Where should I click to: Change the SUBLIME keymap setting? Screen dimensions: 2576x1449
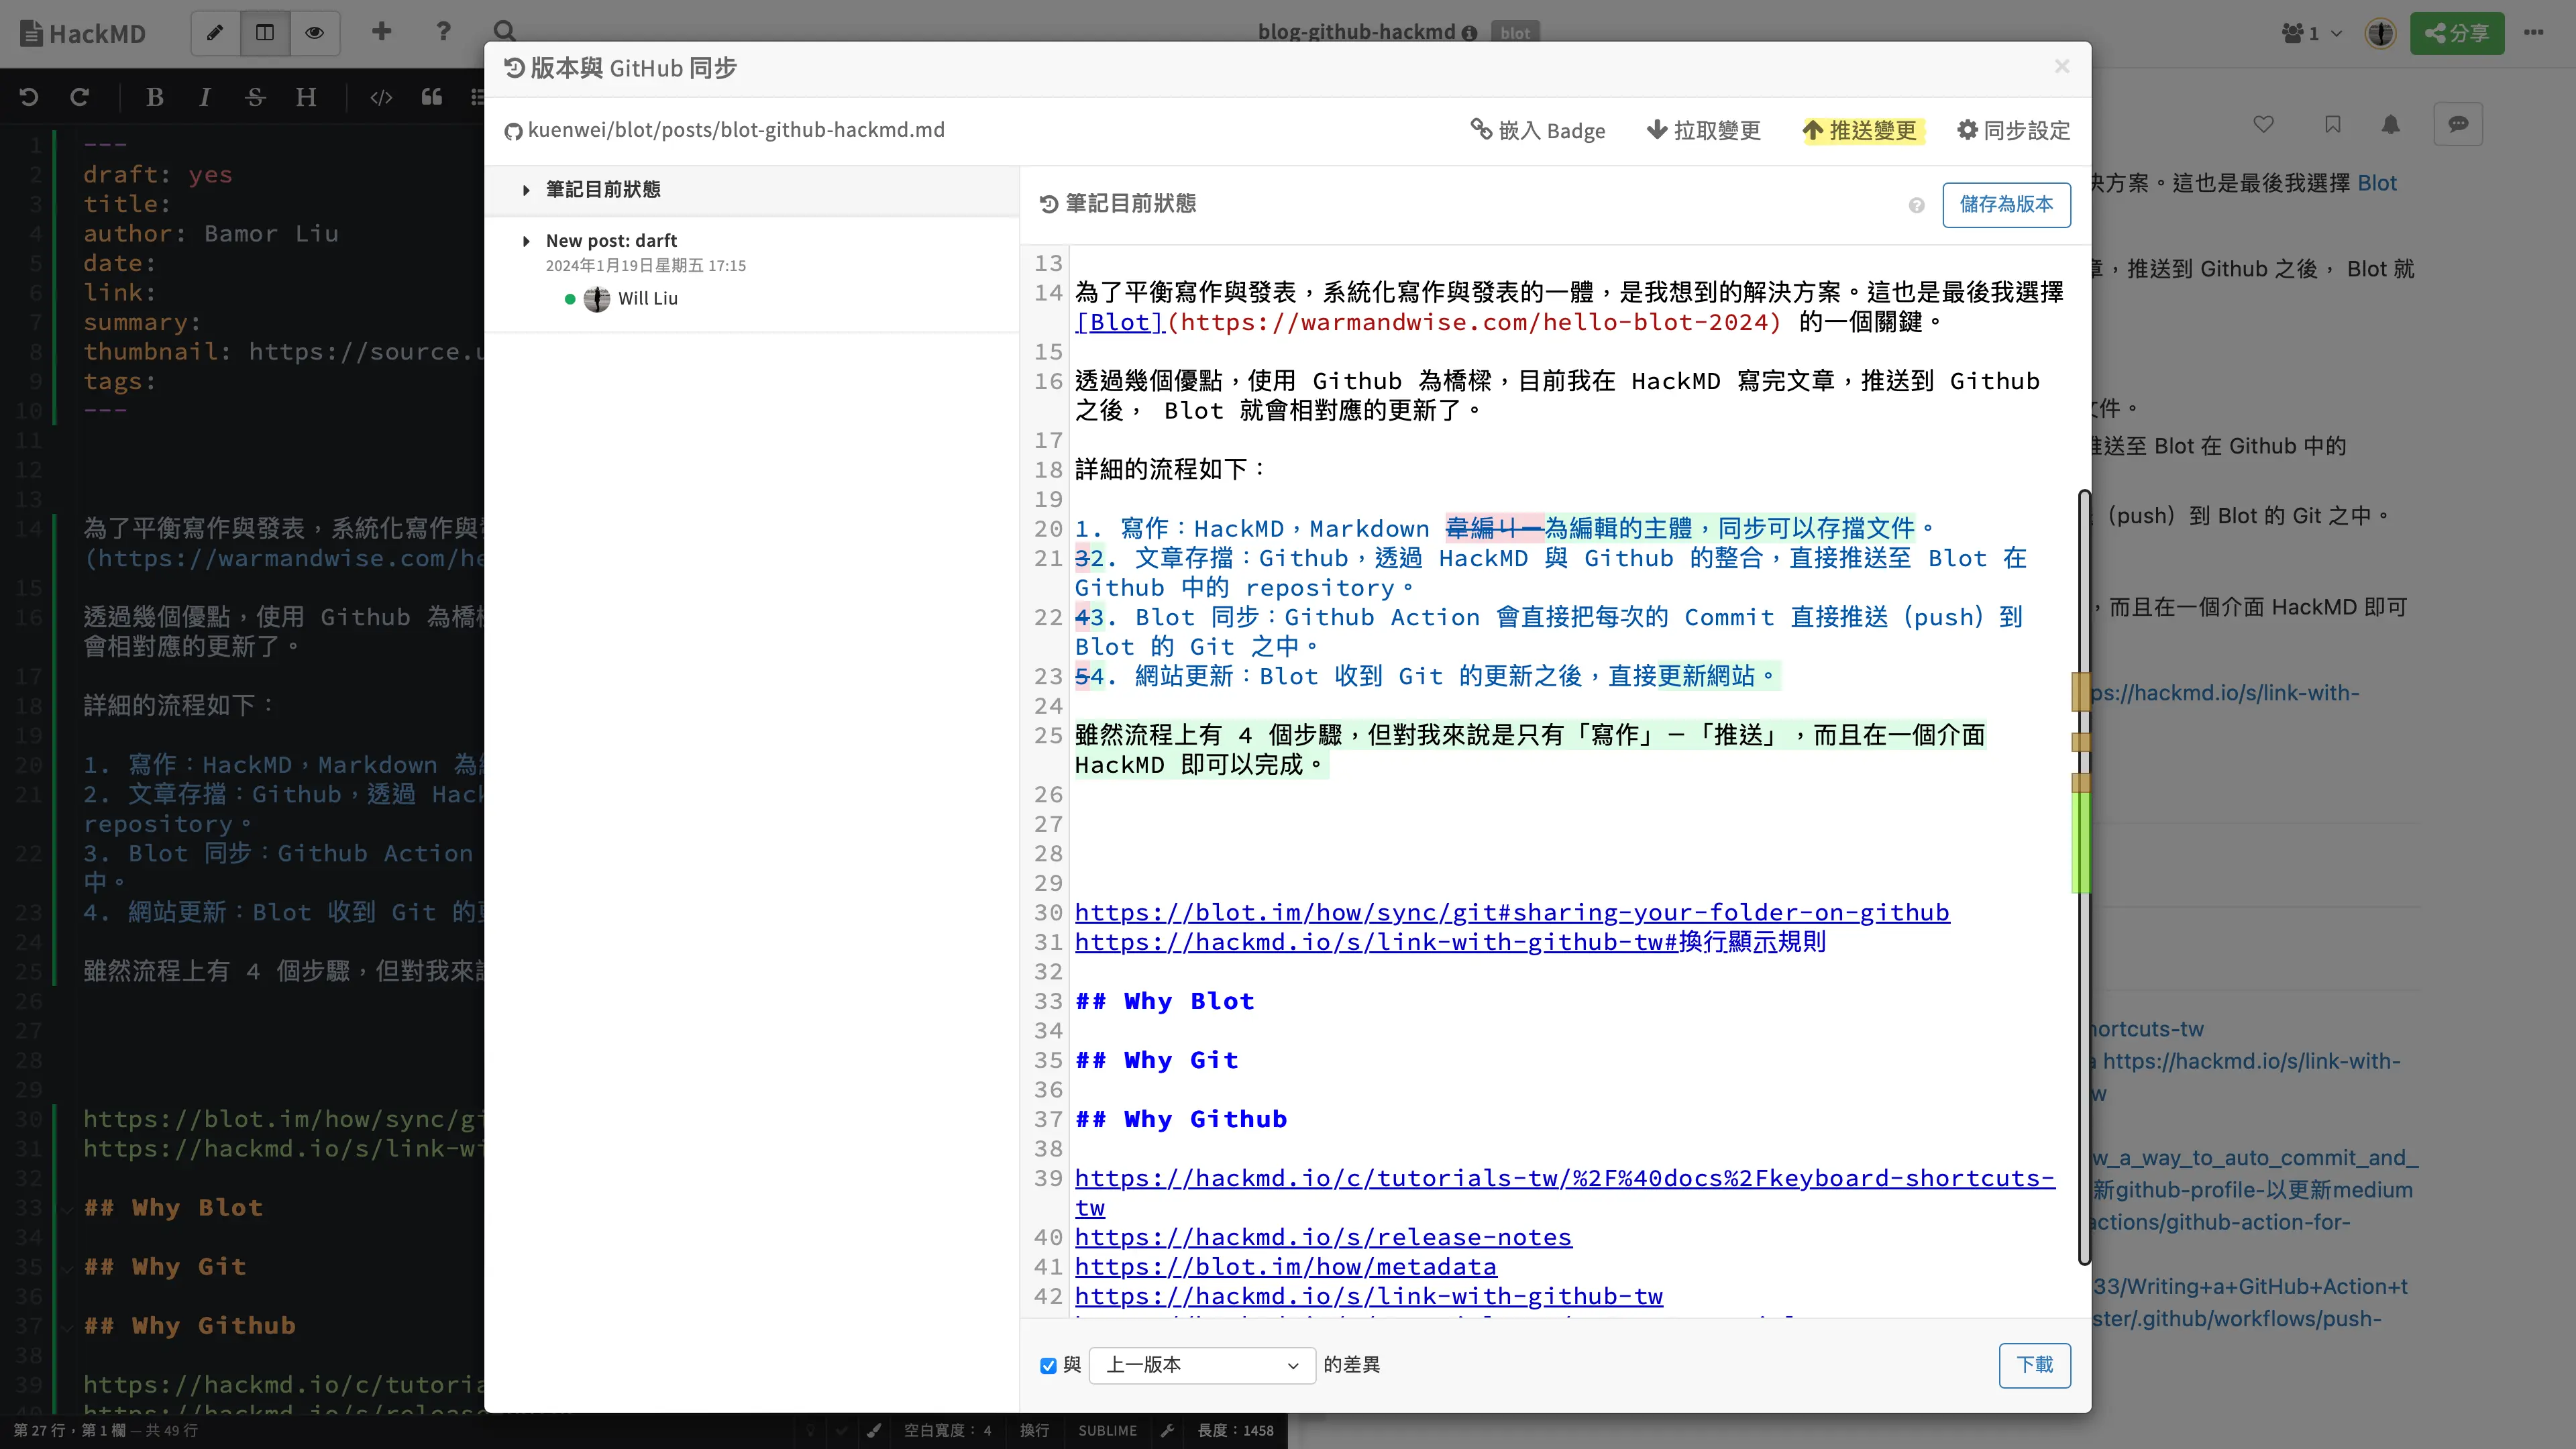[1107, 1431]
